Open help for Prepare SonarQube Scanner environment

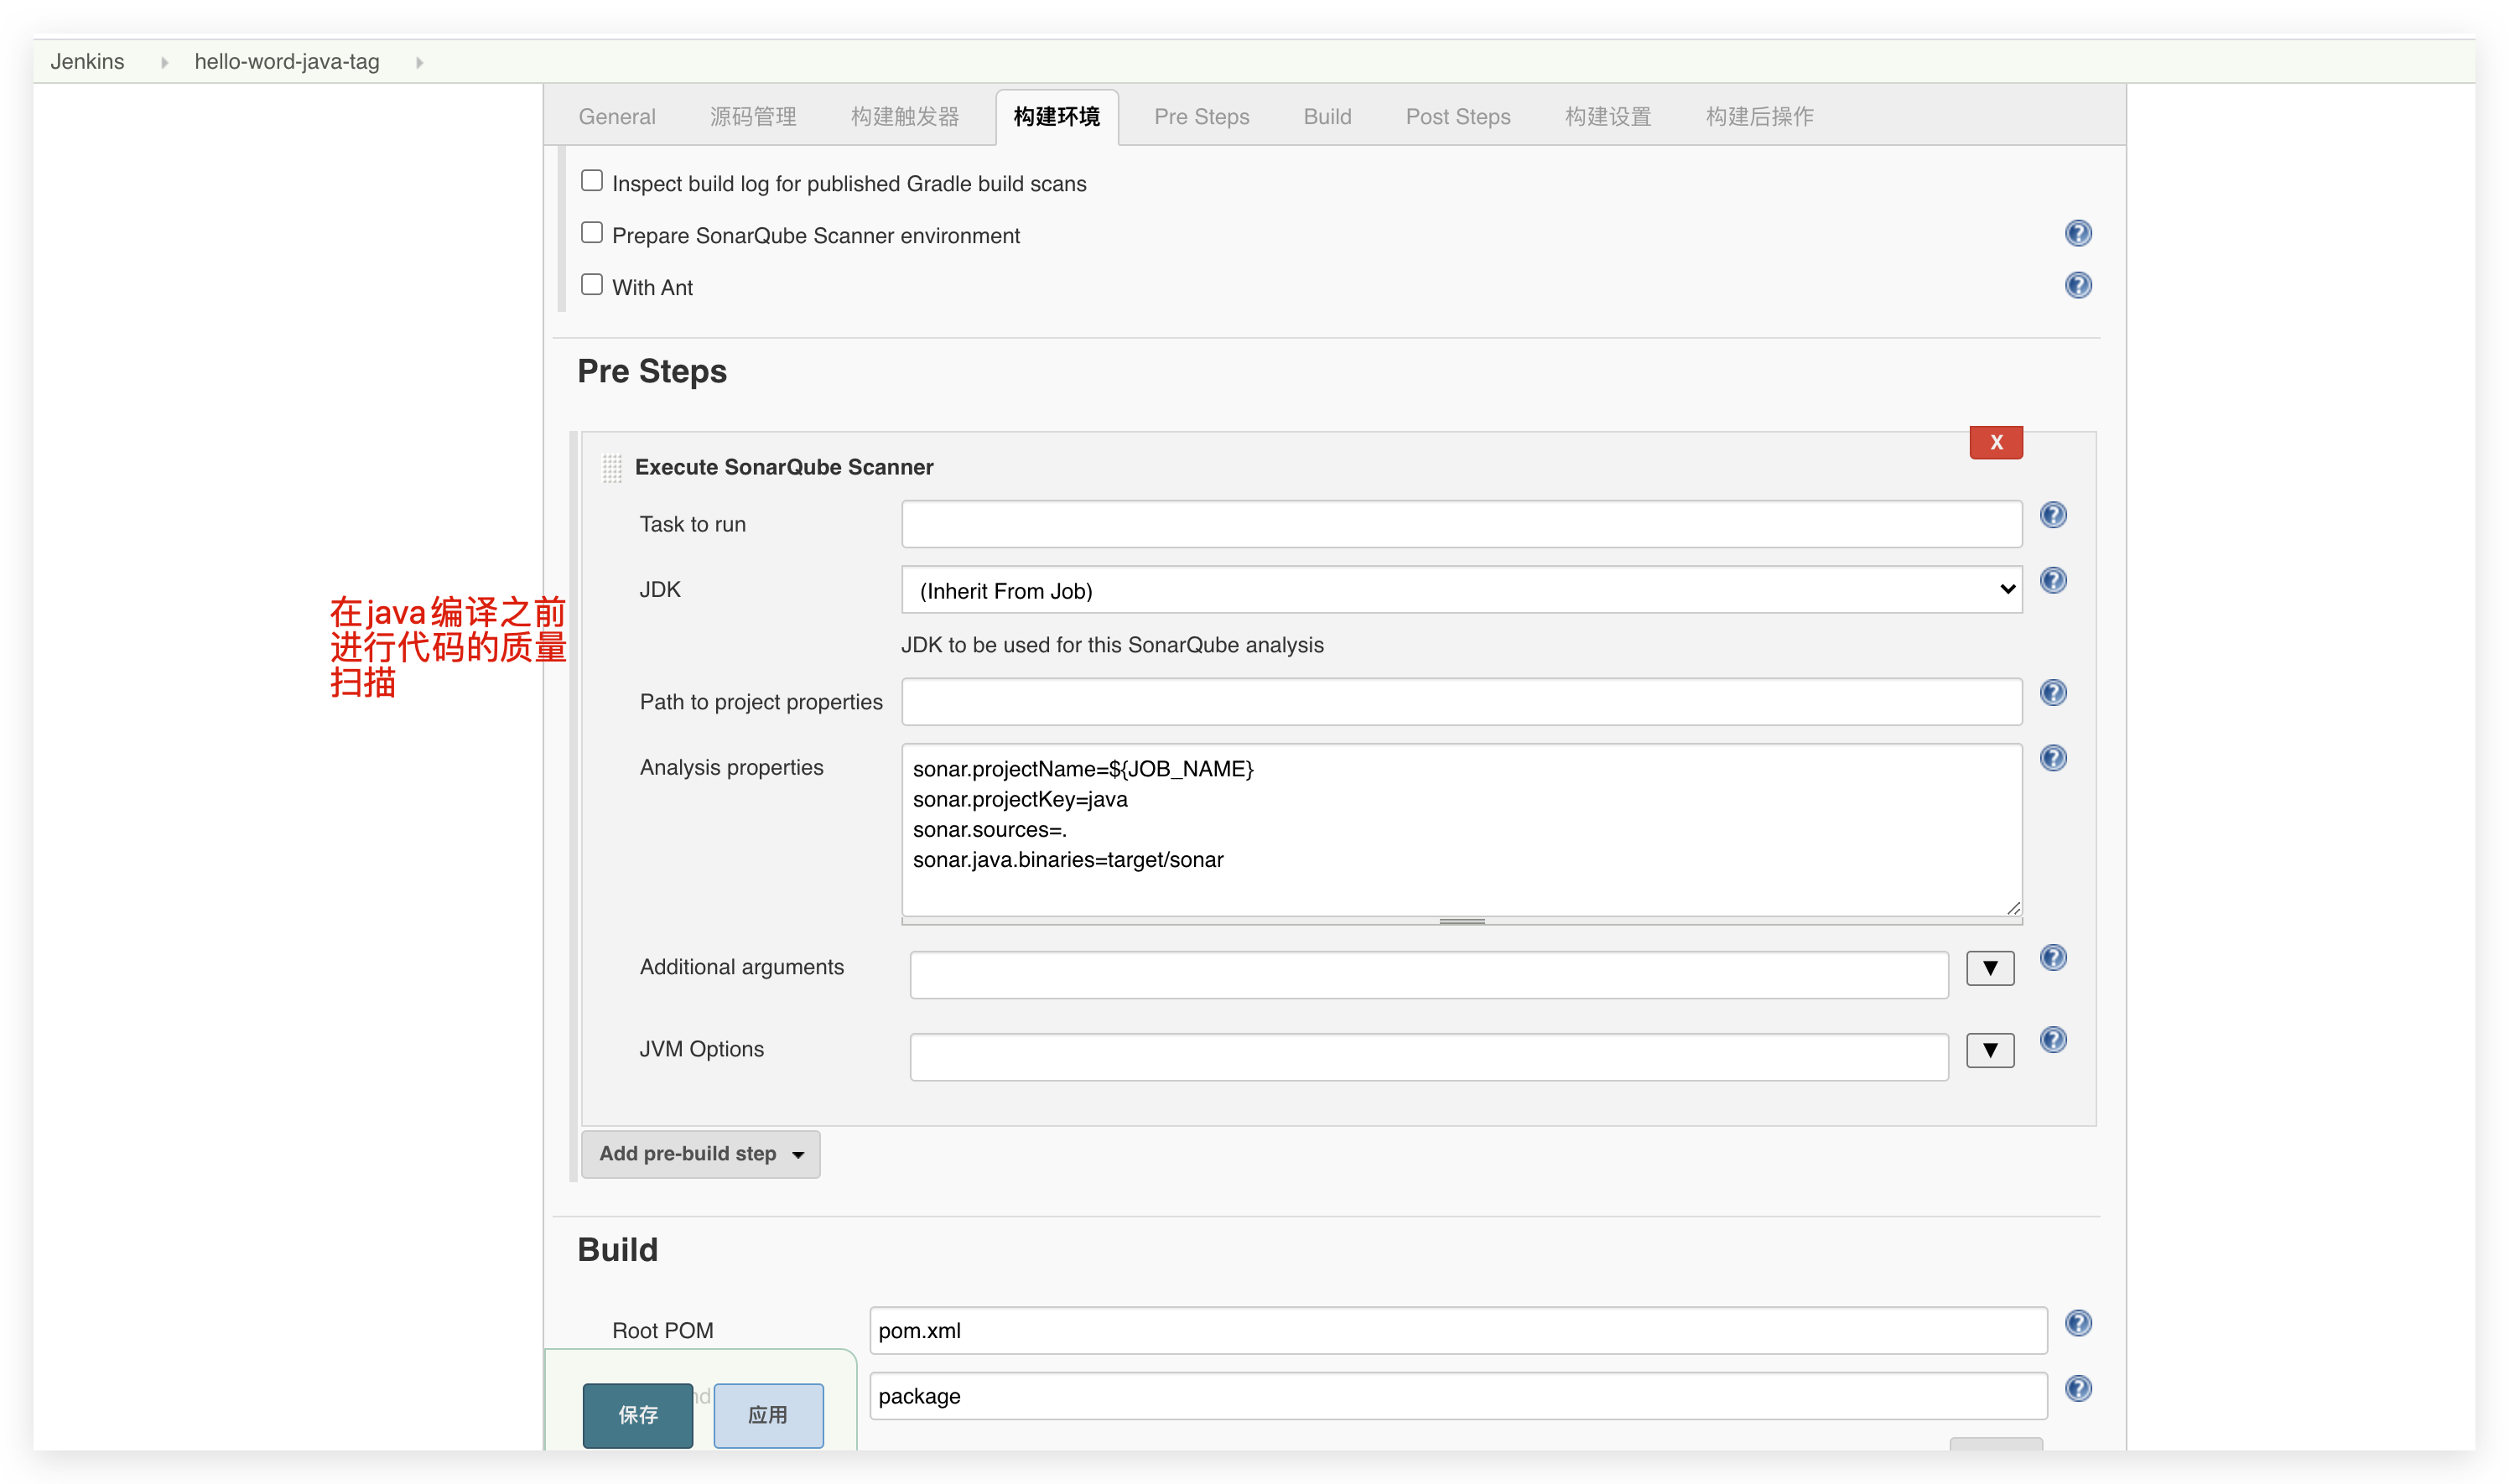pos(2077,234)
